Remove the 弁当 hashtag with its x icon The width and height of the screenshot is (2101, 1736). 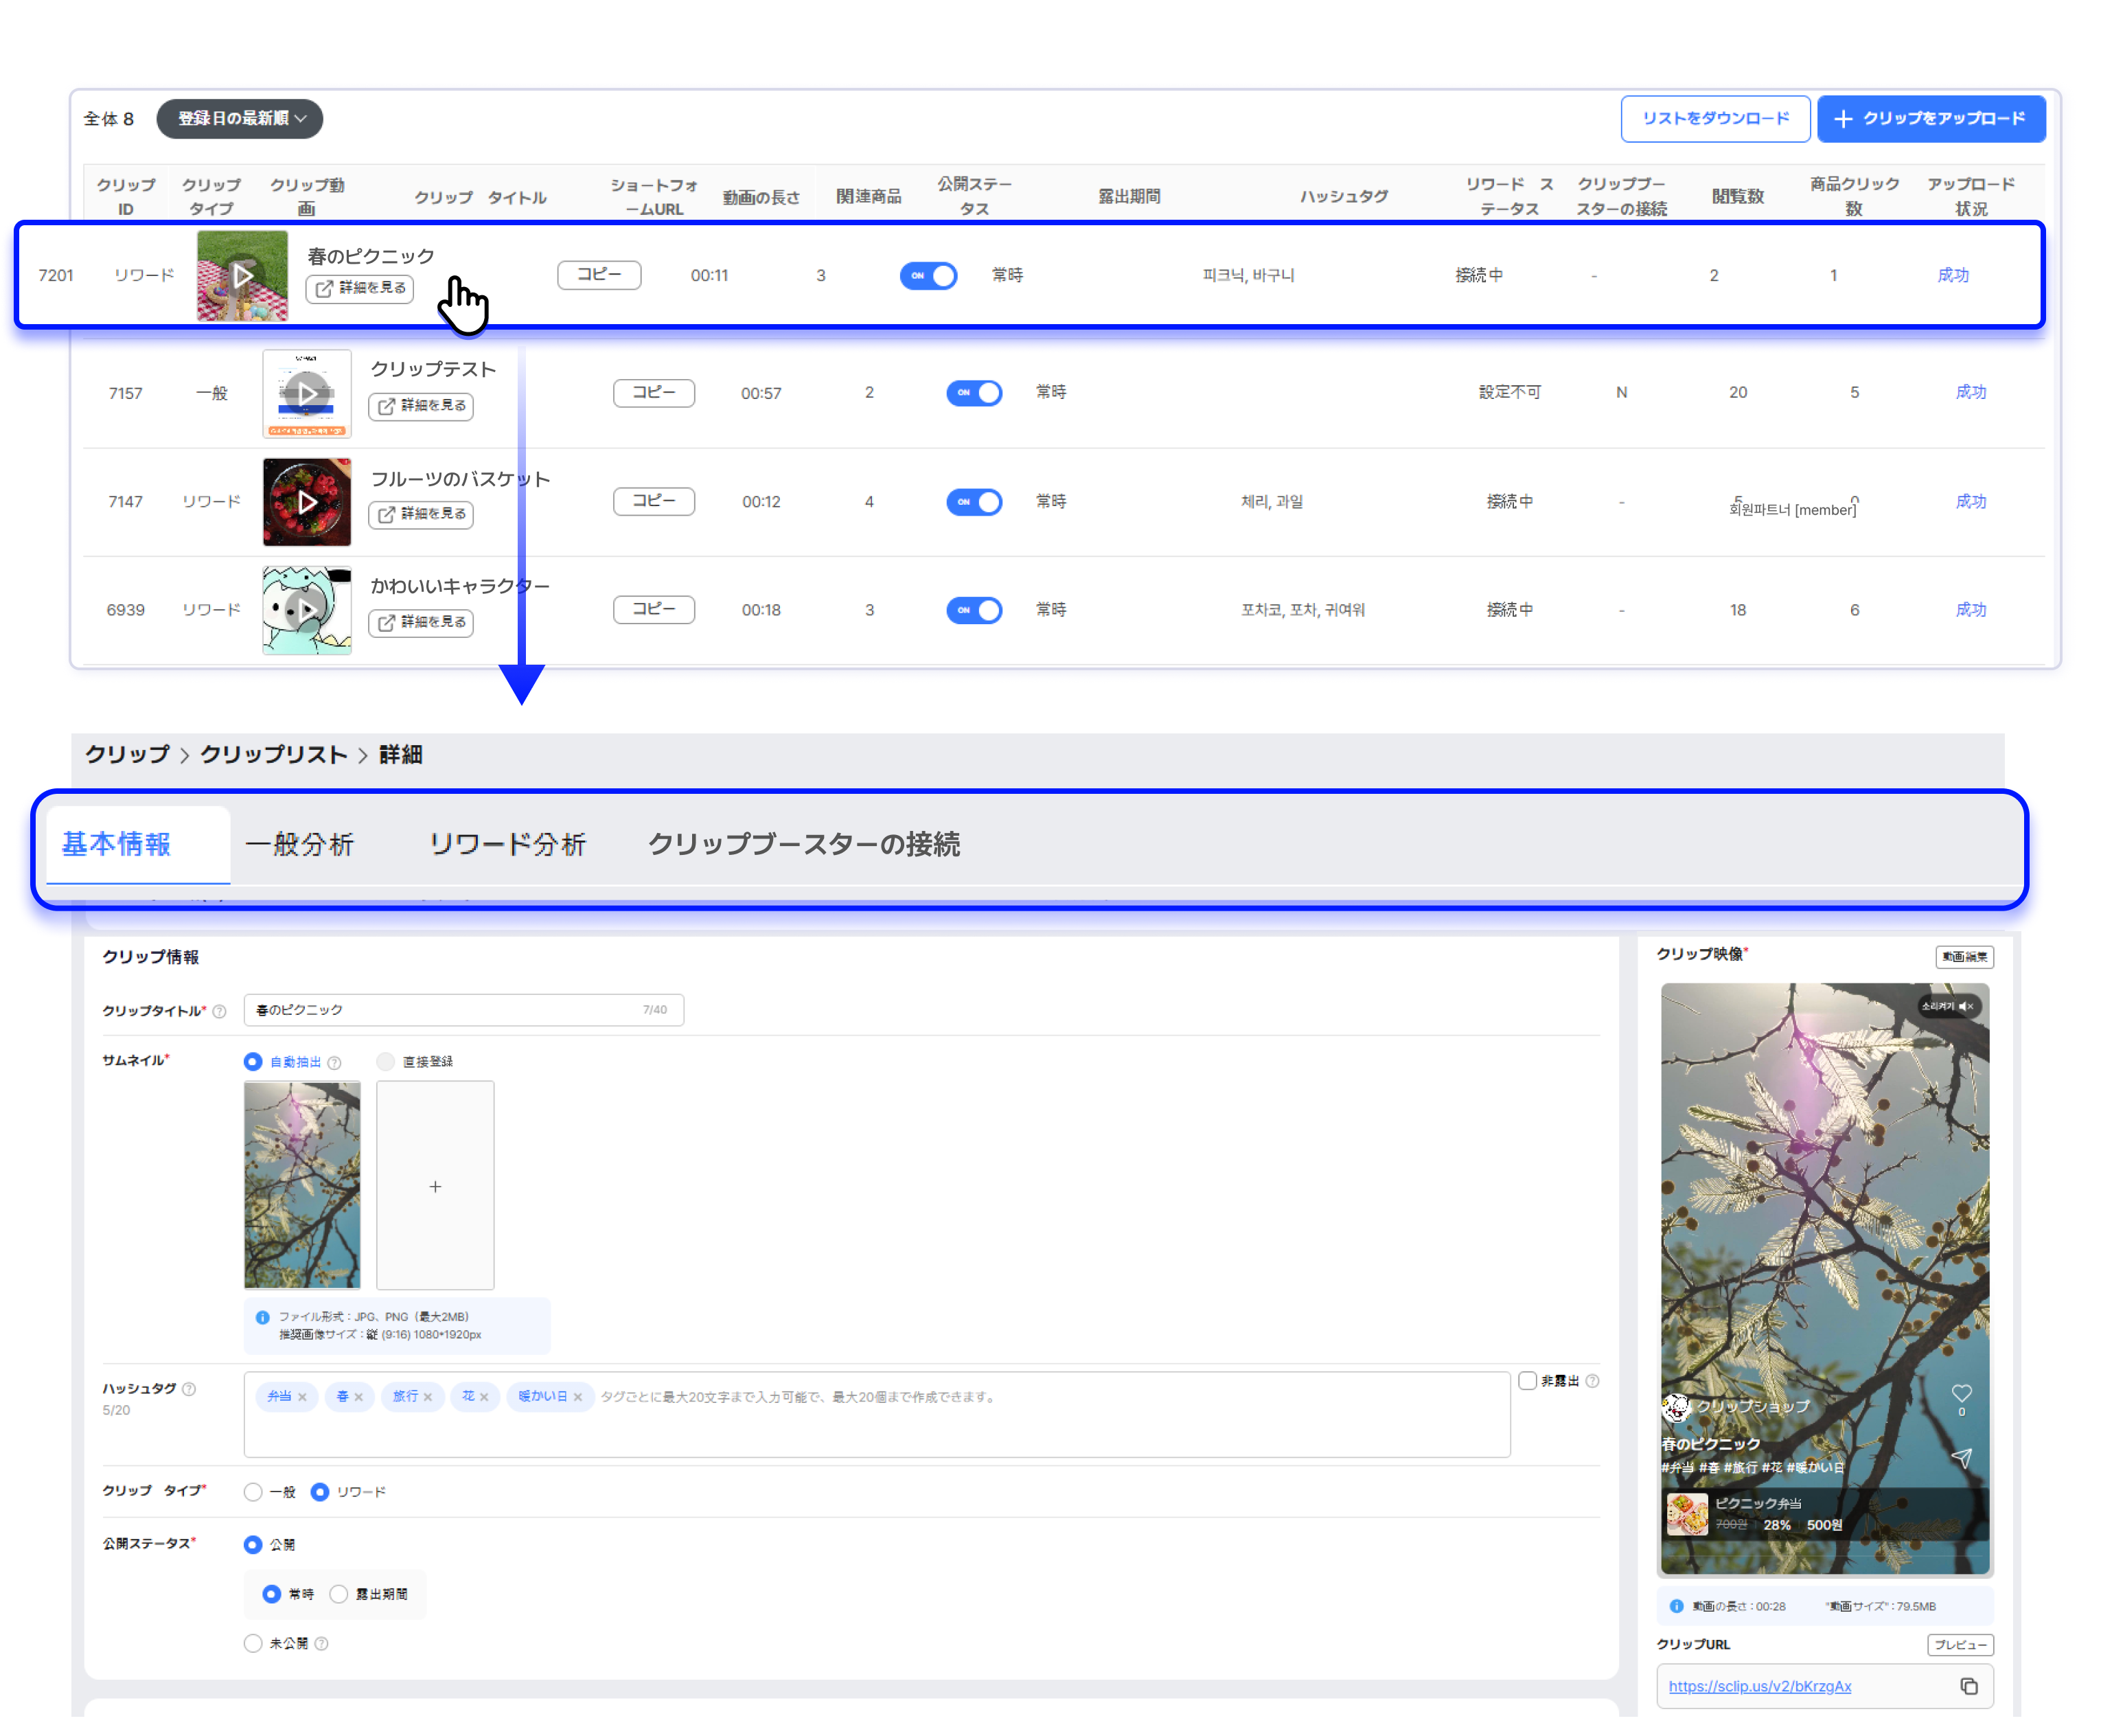pyautogui.click(x=302, y=1397)
